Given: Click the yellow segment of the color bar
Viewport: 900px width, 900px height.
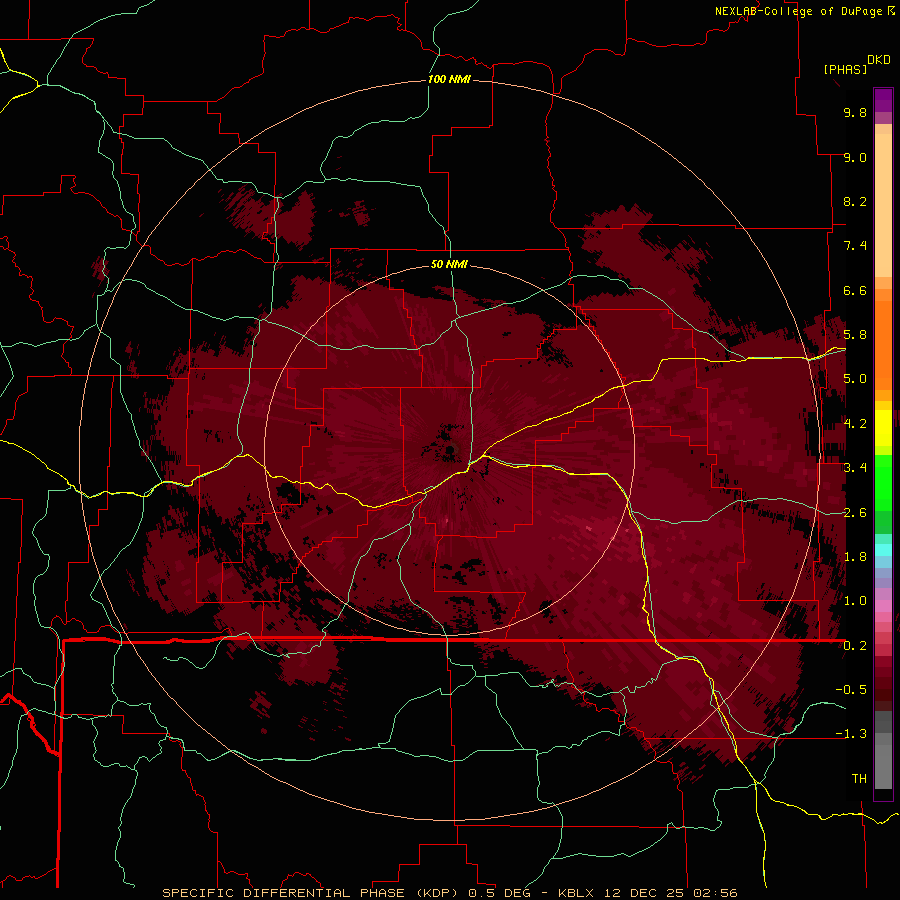Looking at the screenshot, I should [x=883, y=428].
